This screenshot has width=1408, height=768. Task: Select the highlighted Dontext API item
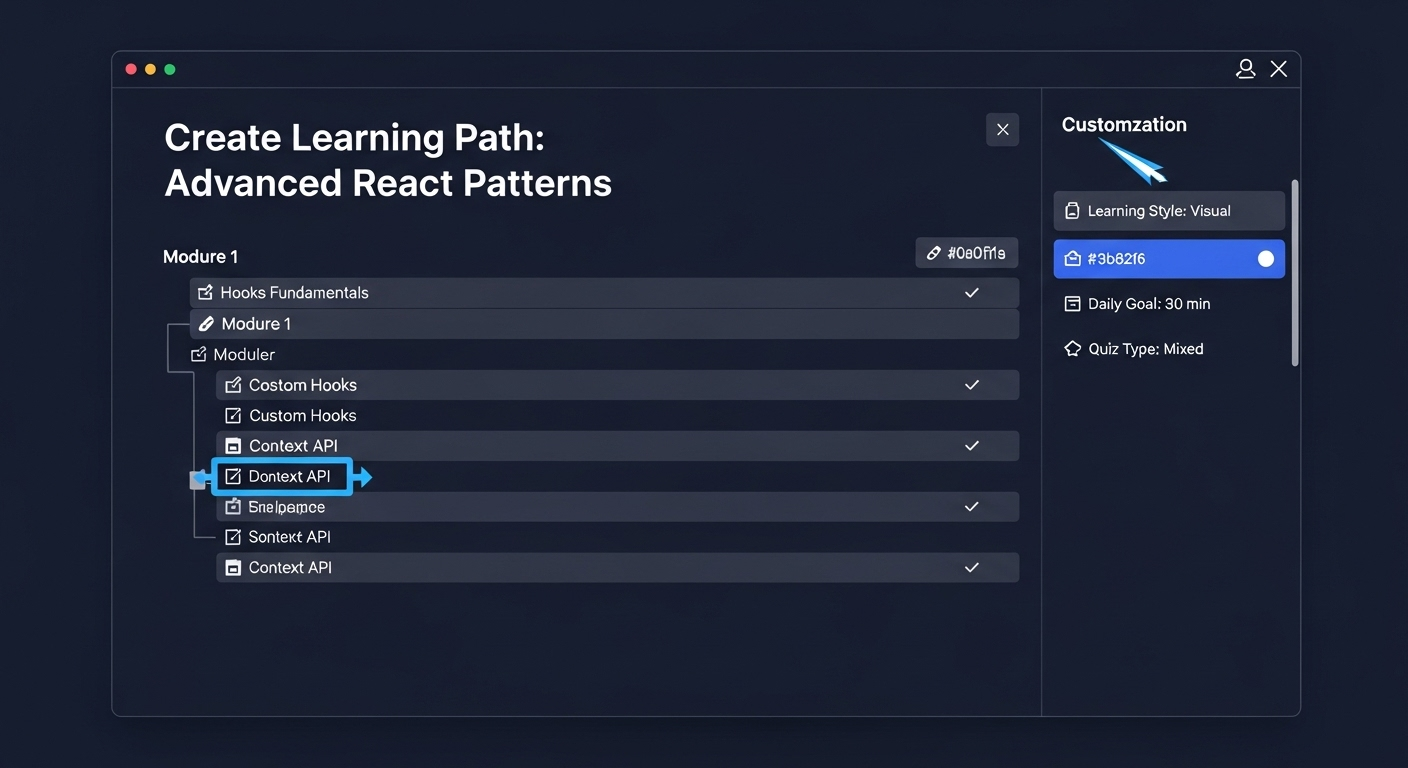click(289, 477)
